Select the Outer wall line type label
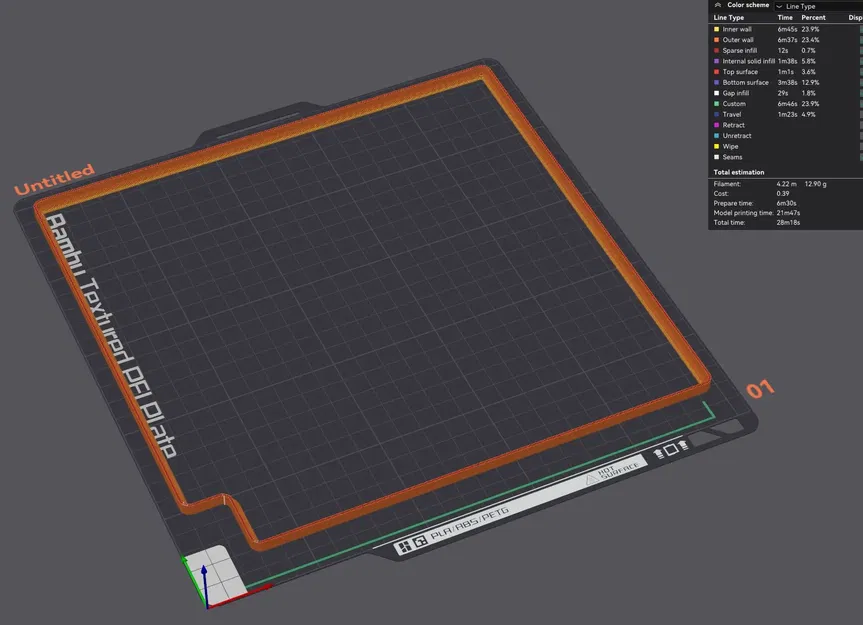 (x=738, y=40)
